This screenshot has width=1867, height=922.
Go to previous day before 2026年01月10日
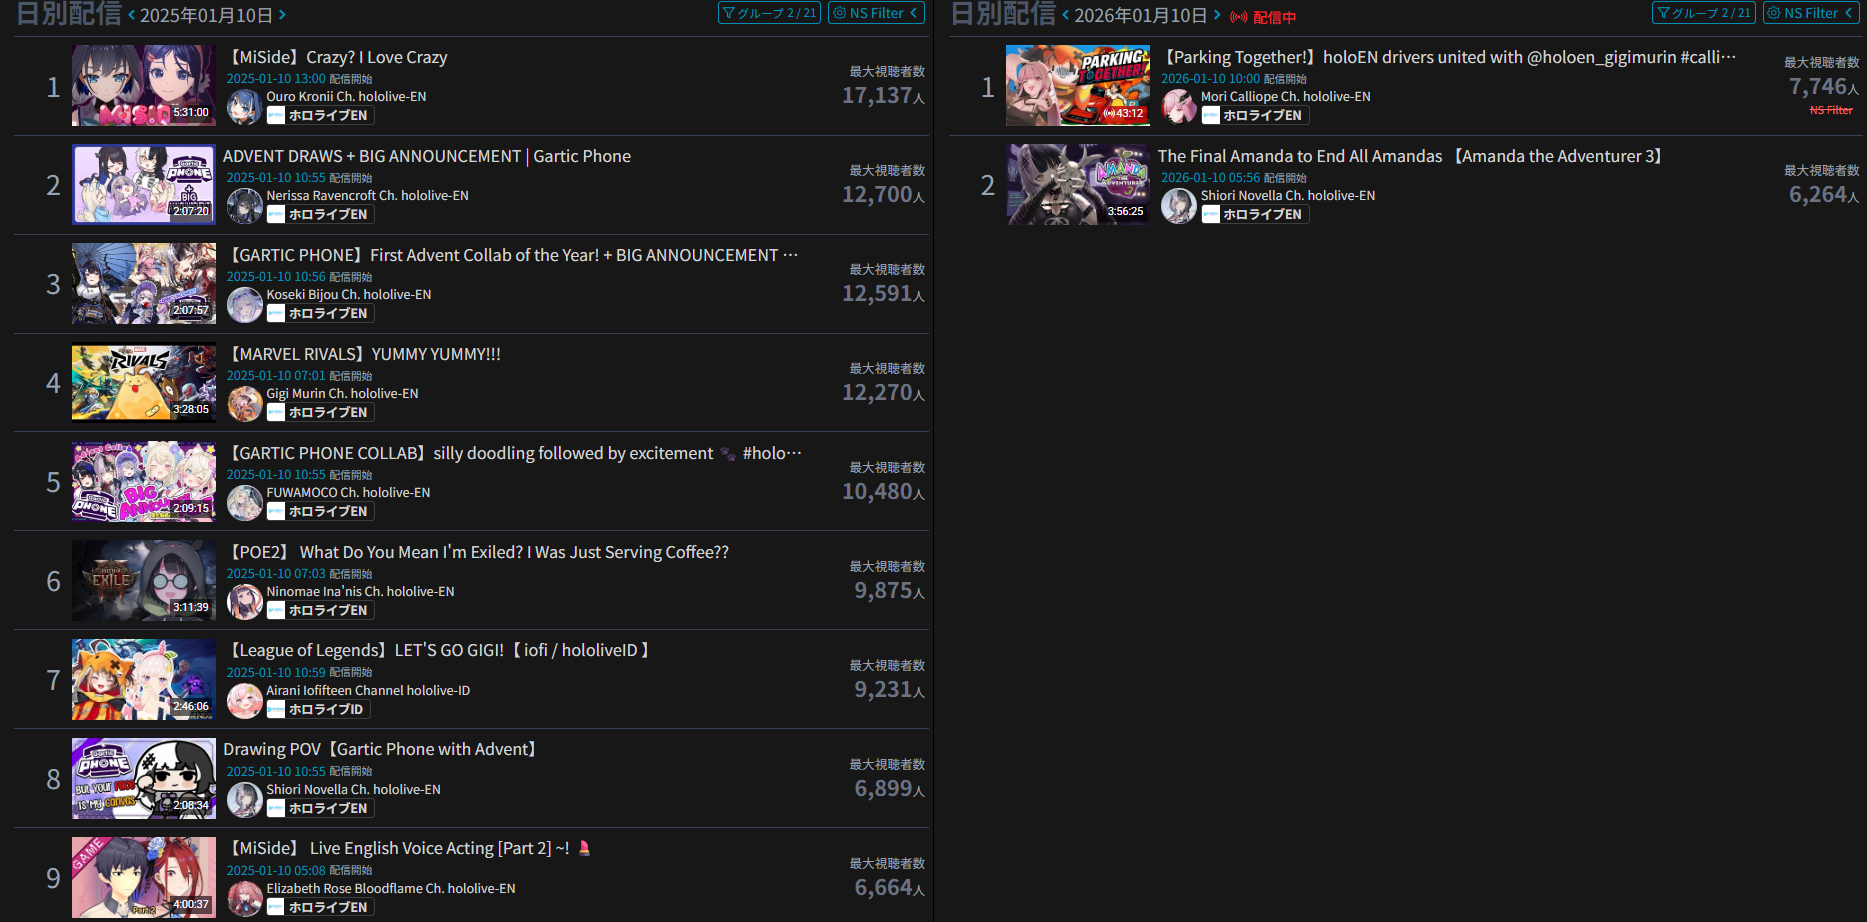pyautogui.click(x=1066, y=15)
